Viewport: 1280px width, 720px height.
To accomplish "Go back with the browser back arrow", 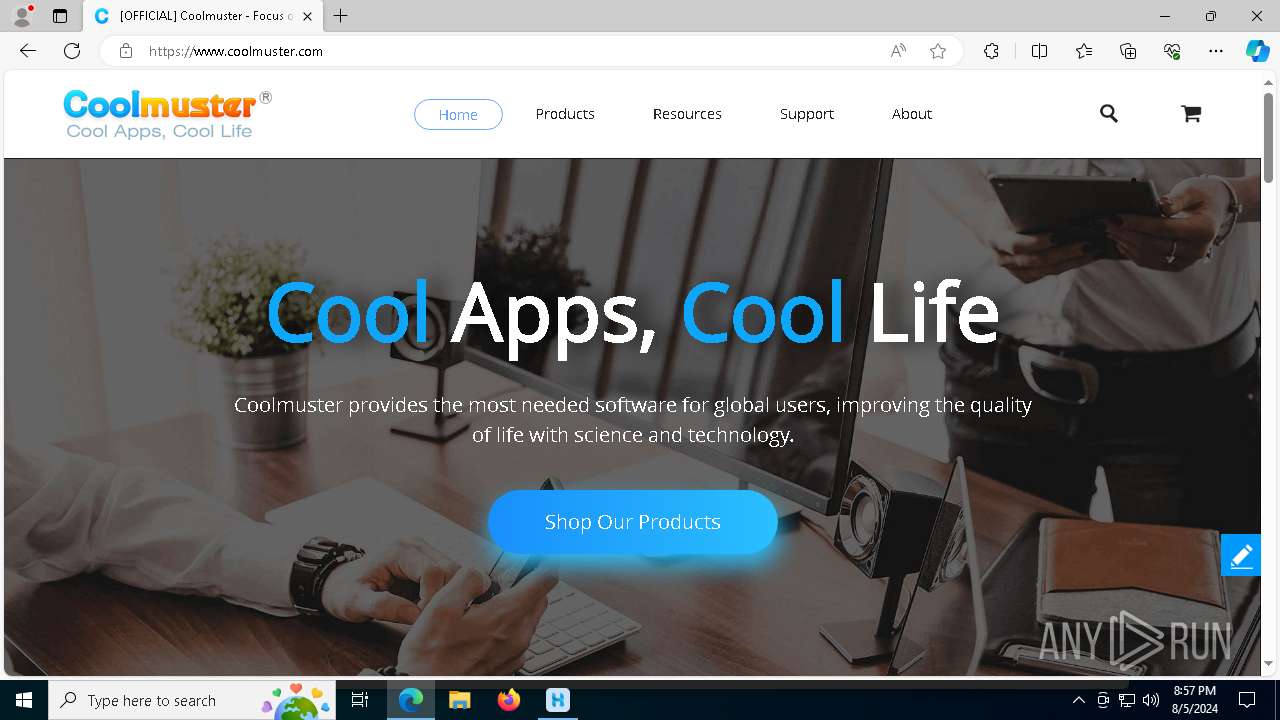I will tap(28, 51).
